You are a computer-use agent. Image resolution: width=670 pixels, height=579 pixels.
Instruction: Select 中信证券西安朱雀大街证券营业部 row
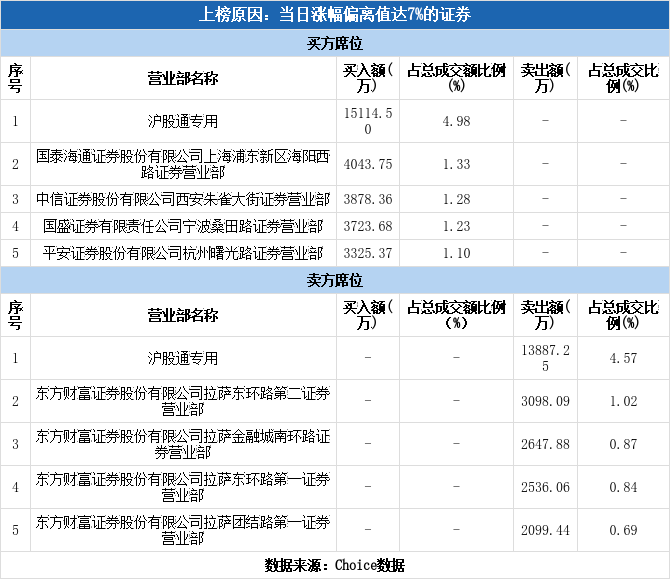[335, 199]
